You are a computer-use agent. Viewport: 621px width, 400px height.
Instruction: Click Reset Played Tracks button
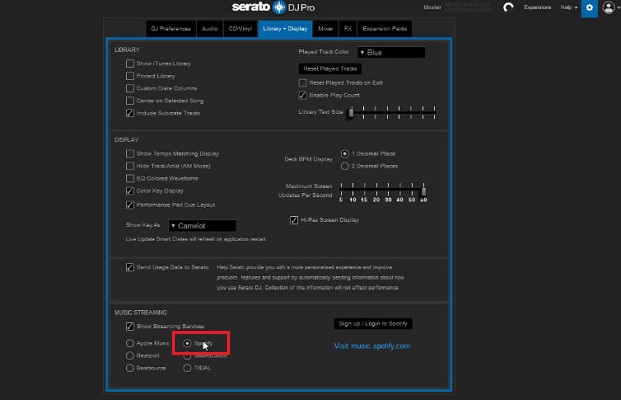click(330, 69)
